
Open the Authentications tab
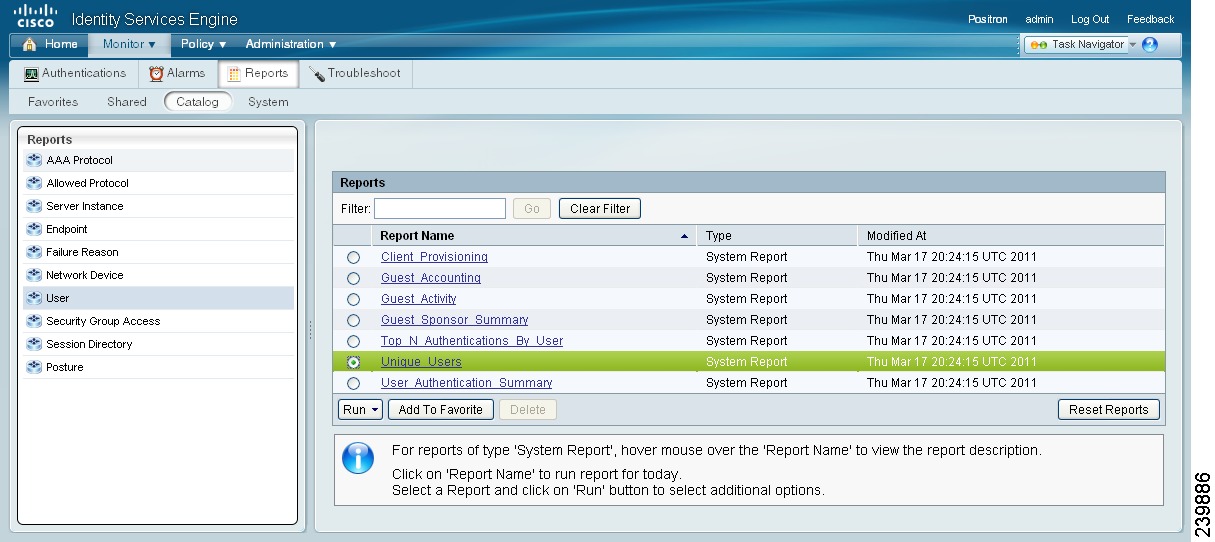tap(75, 74)
